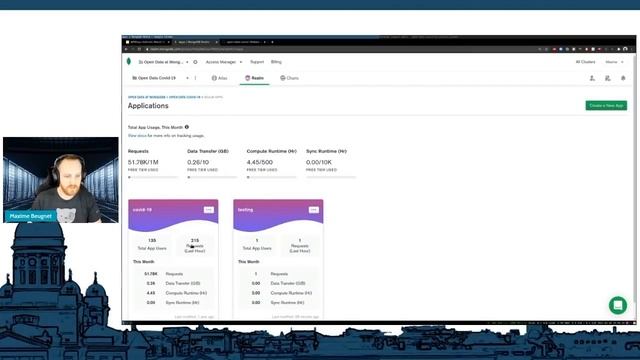Click 215 Requests Last Hour on covid-19
Screen dimensions: 640x360
click(x=195, y=245)
